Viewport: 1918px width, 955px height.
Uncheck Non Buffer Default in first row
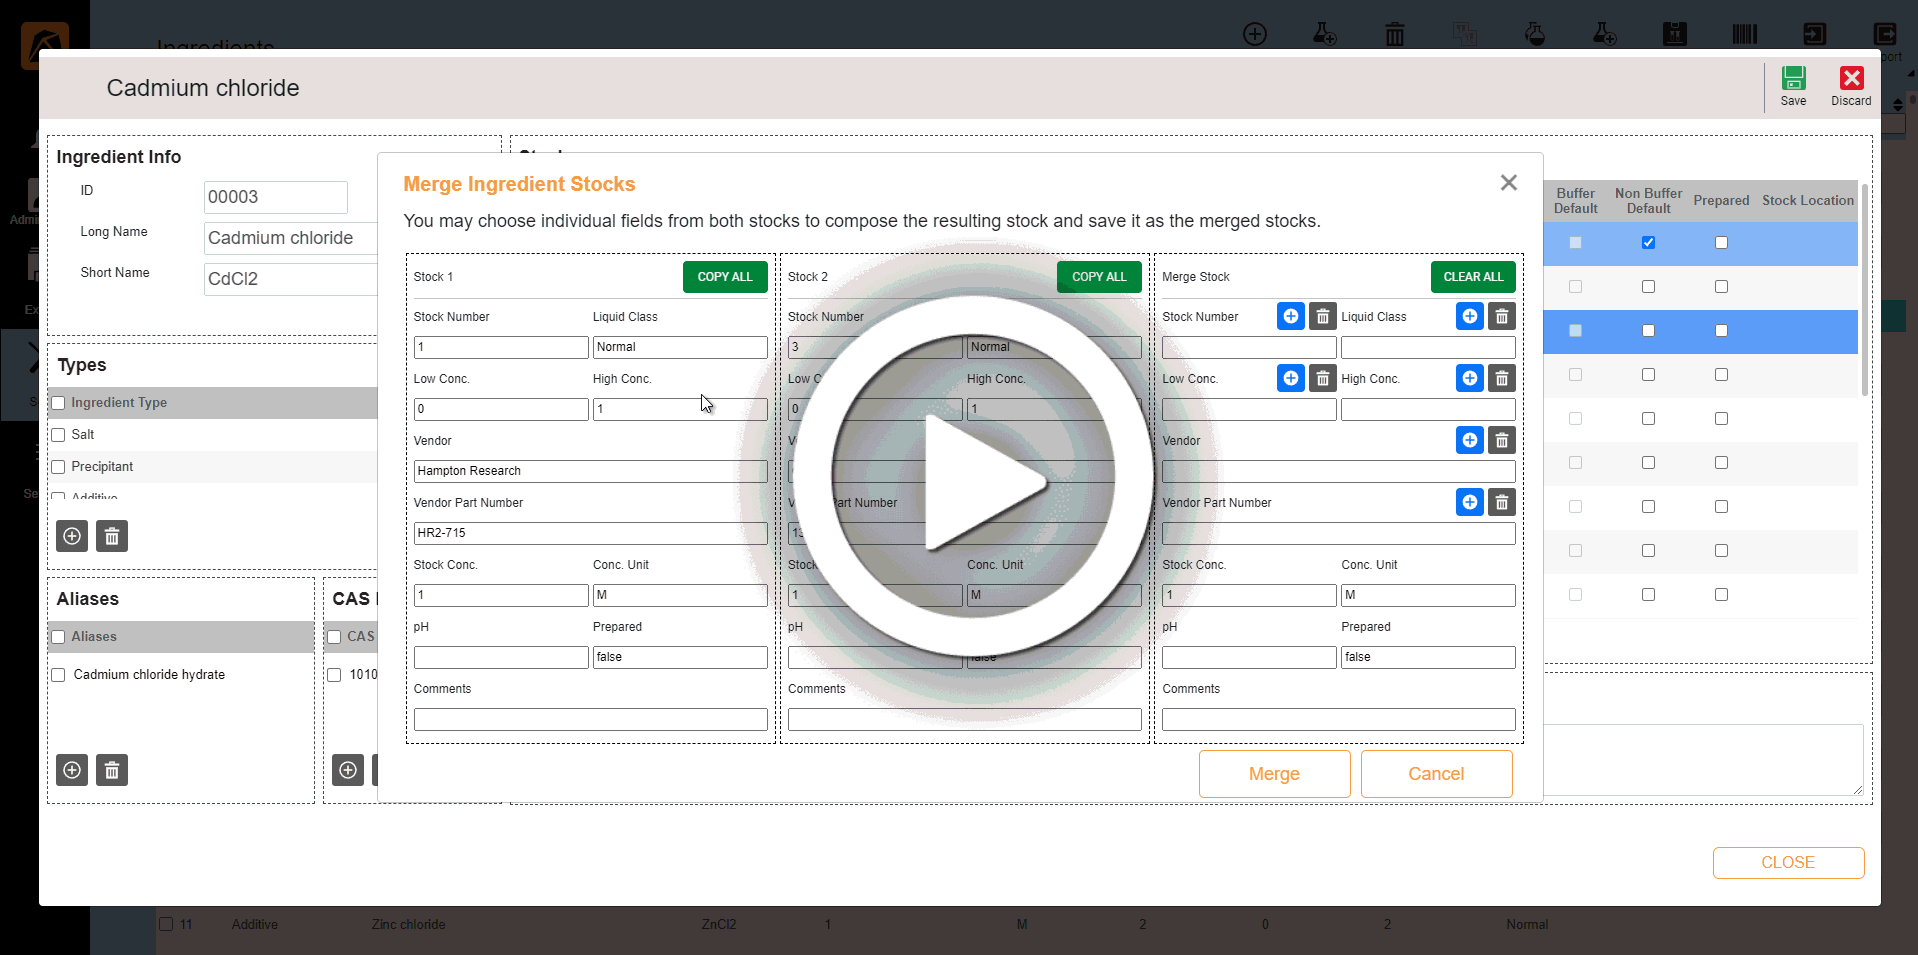pos(1648,243)
